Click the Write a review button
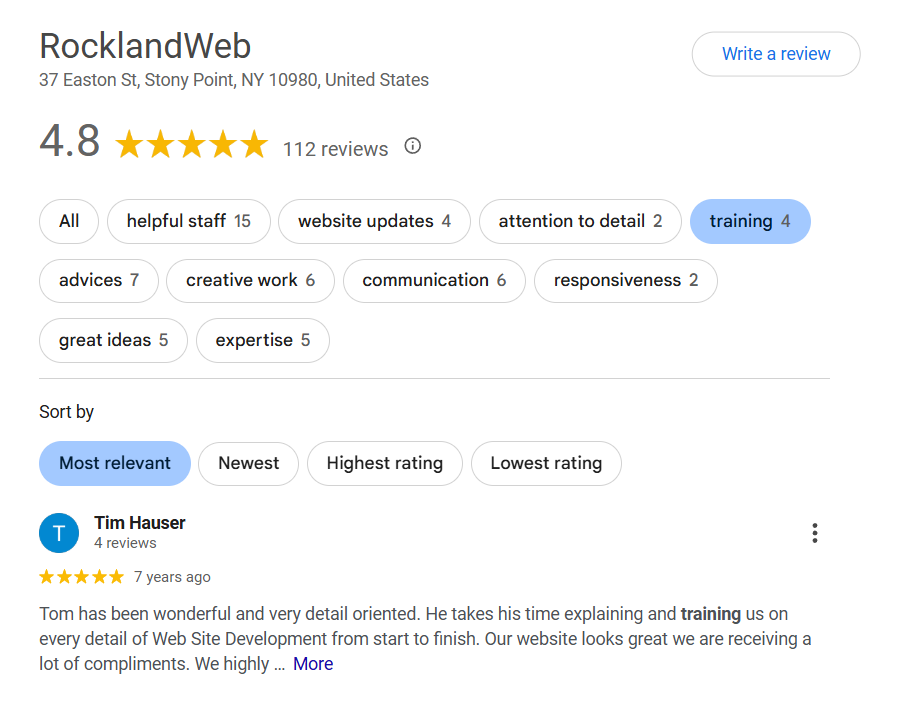 [x=776, y=54]
